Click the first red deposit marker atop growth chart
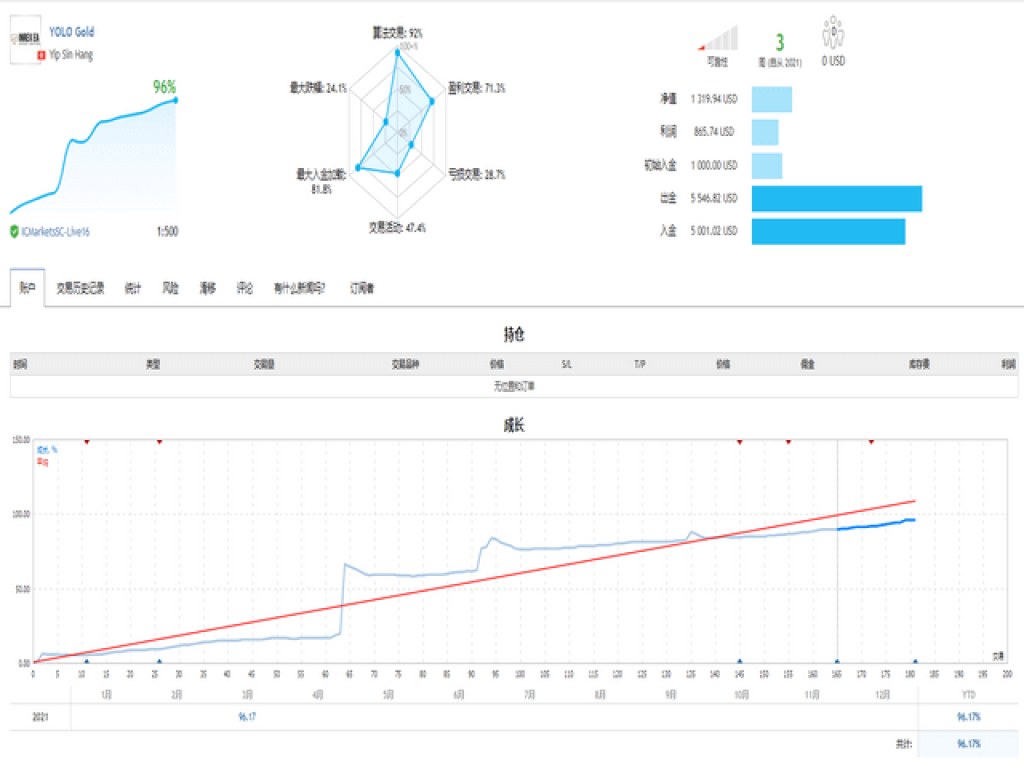This screenshot has width=1024, height=768. click(x=87, y=441)
